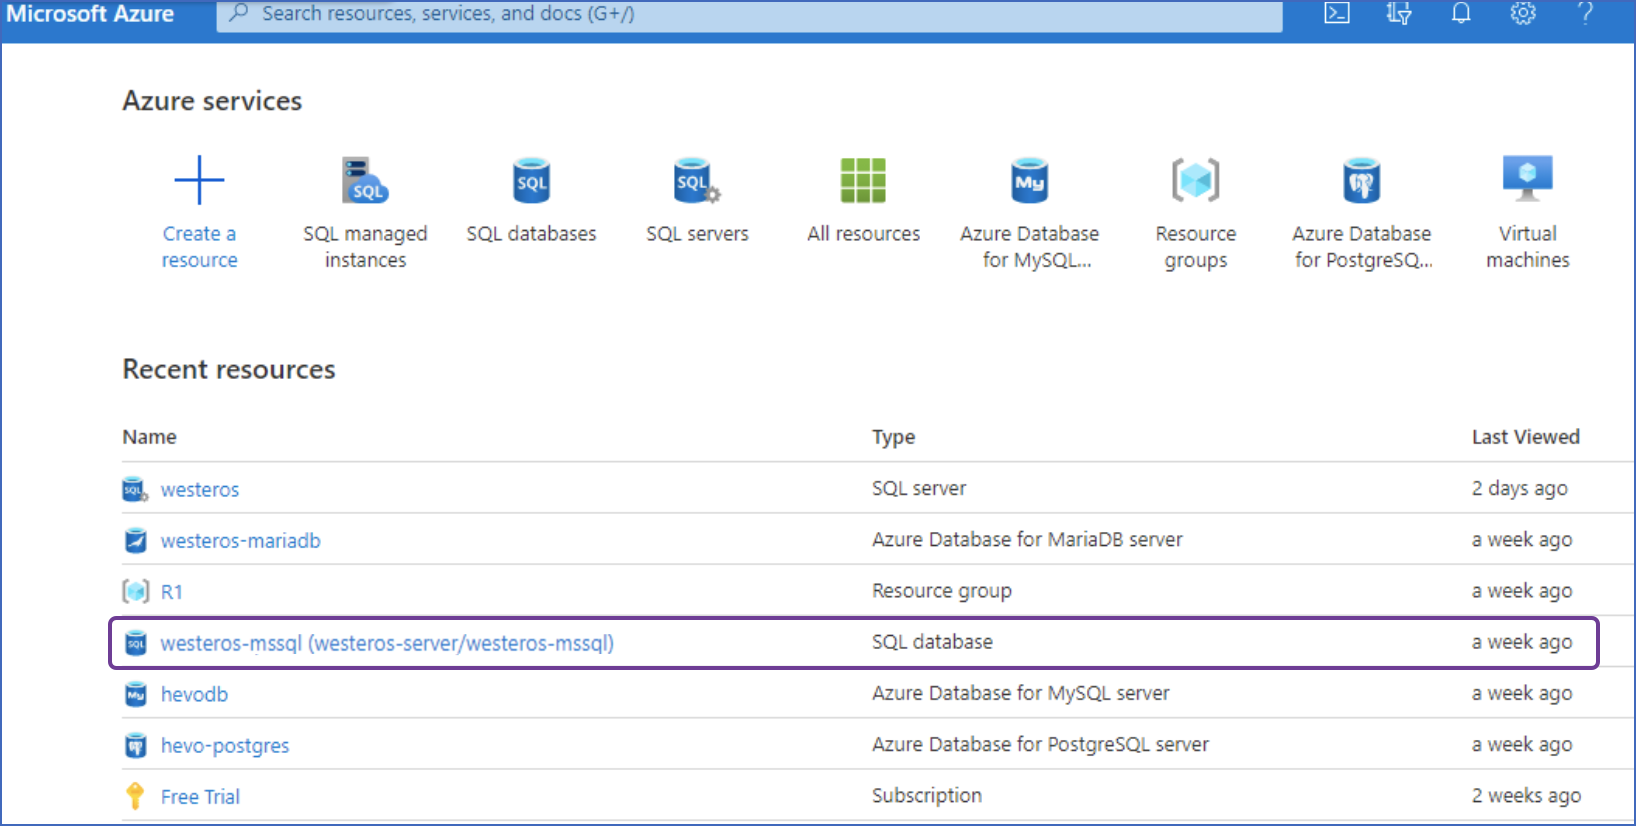This screenshot has width=1636, height=826.
Task: Click the Free Trial key icon
Action: (x=135, y=796)
